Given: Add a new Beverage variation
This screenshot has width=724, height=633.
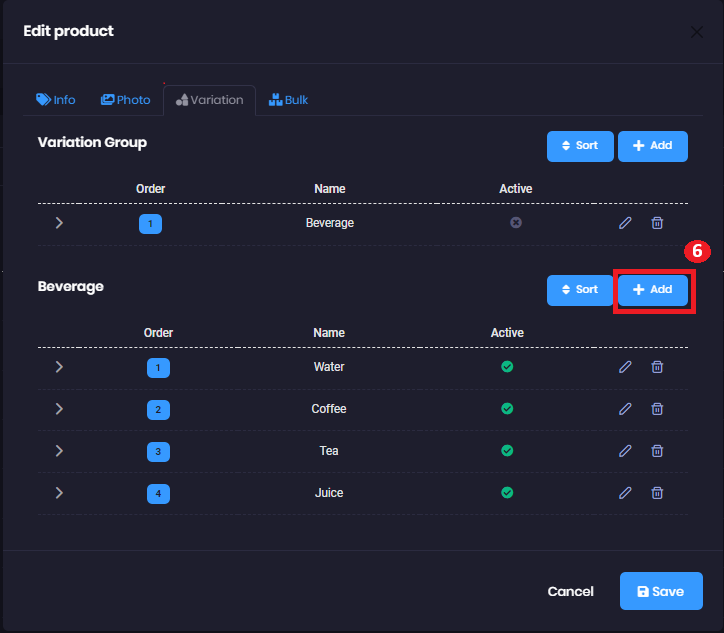Looking at the screenshot, I should coord(652,290).
